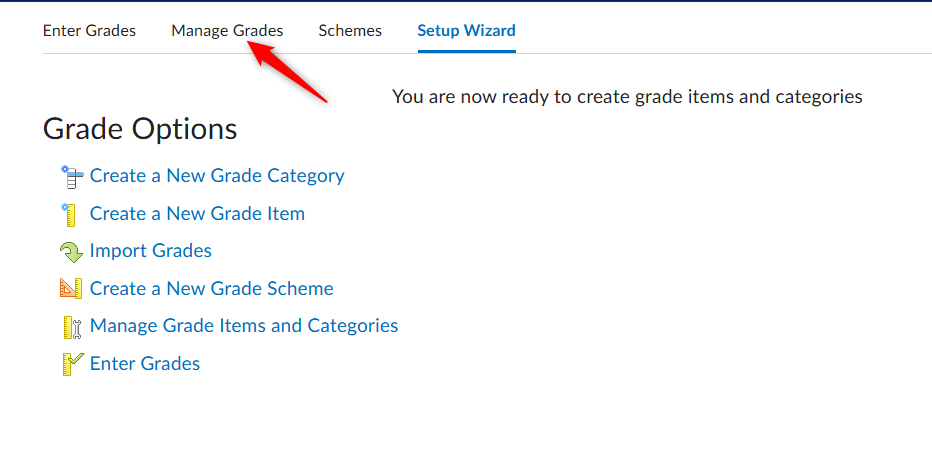Viewport: 932px width, 450px height.
Task: Open the Enter Grades tab
Action: [x=89, y=30]
